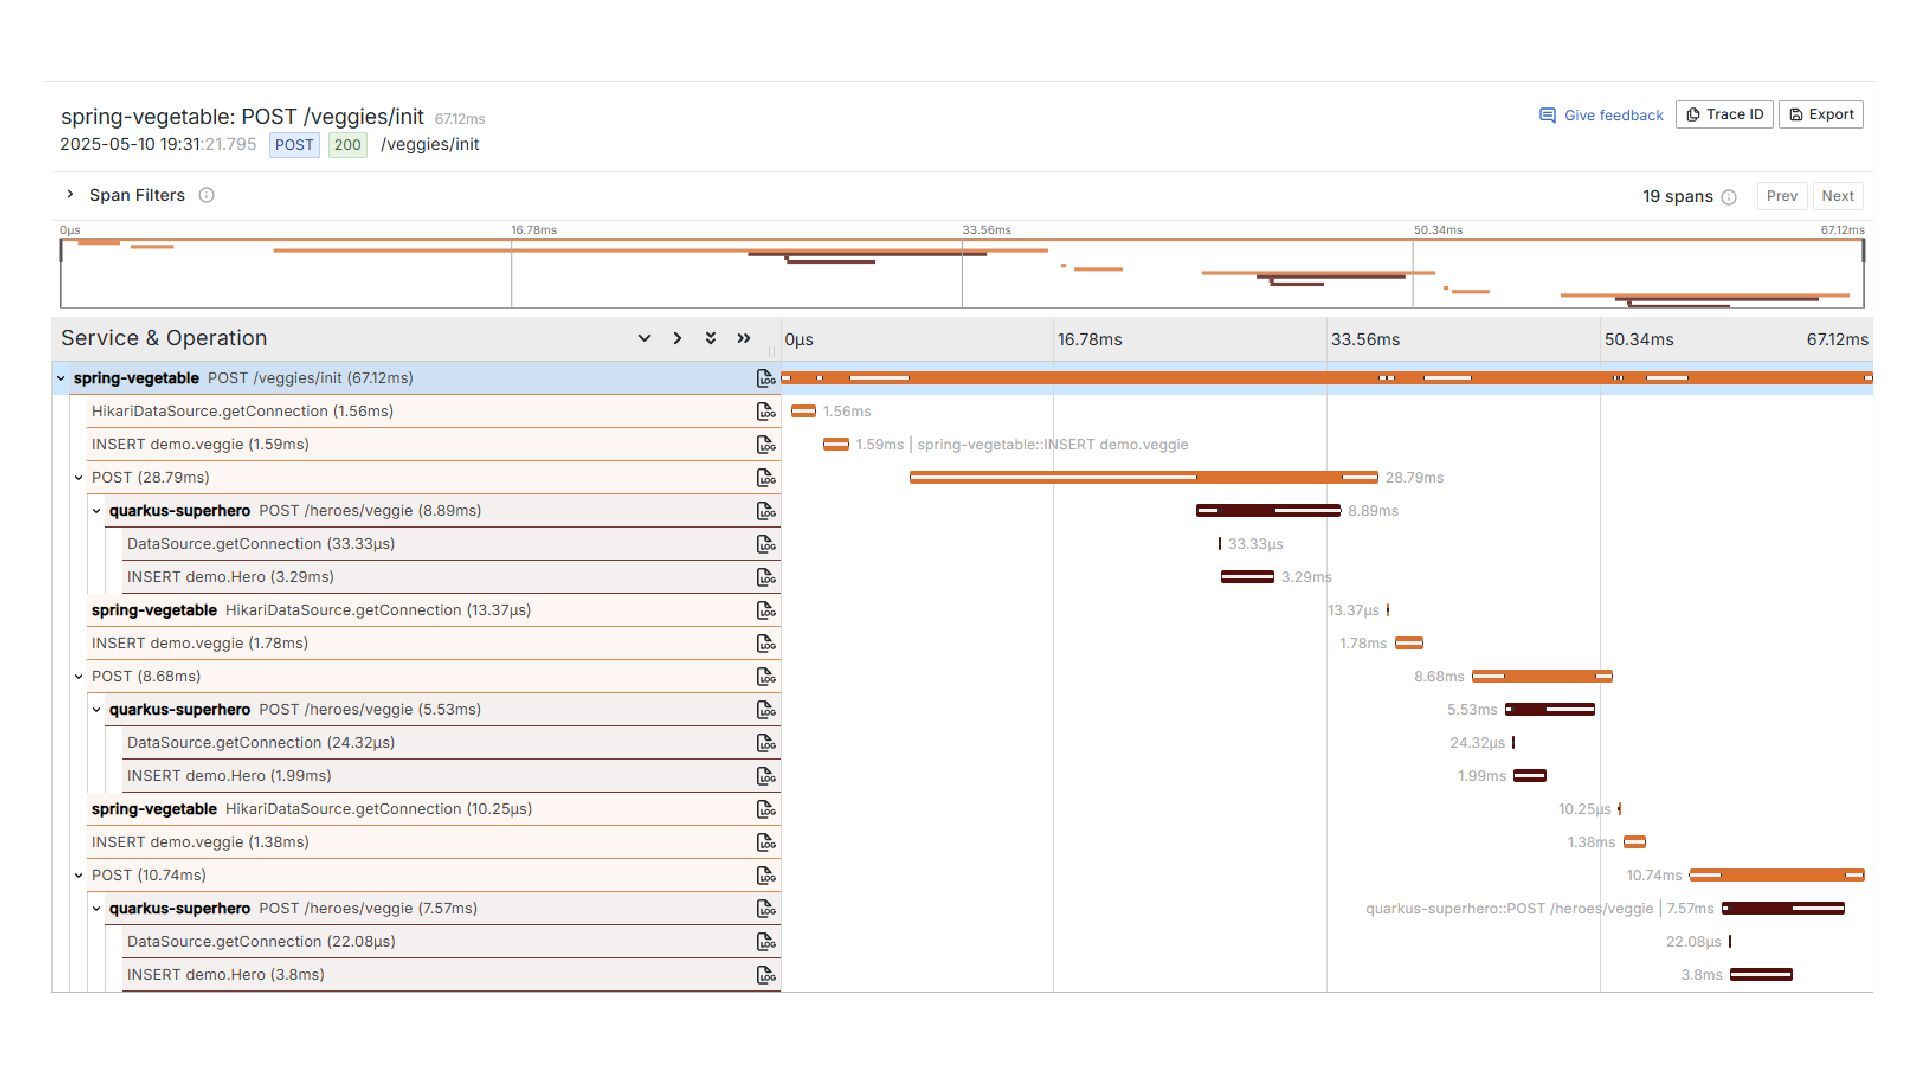Open logs for POST 10.74ms span
This screenshot has height=1080, width=1920.
coord(766,875)
